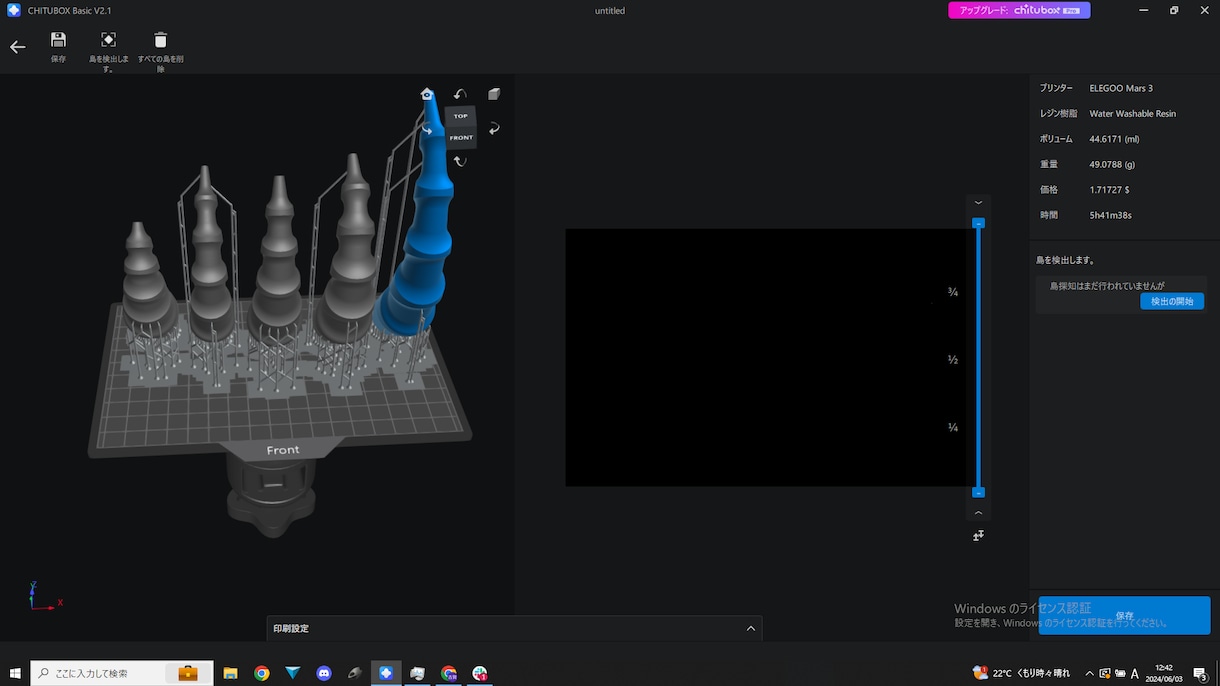Click the ½ mark on layer slider
The image size is (1220, 686).
click(x=953, y=360)
